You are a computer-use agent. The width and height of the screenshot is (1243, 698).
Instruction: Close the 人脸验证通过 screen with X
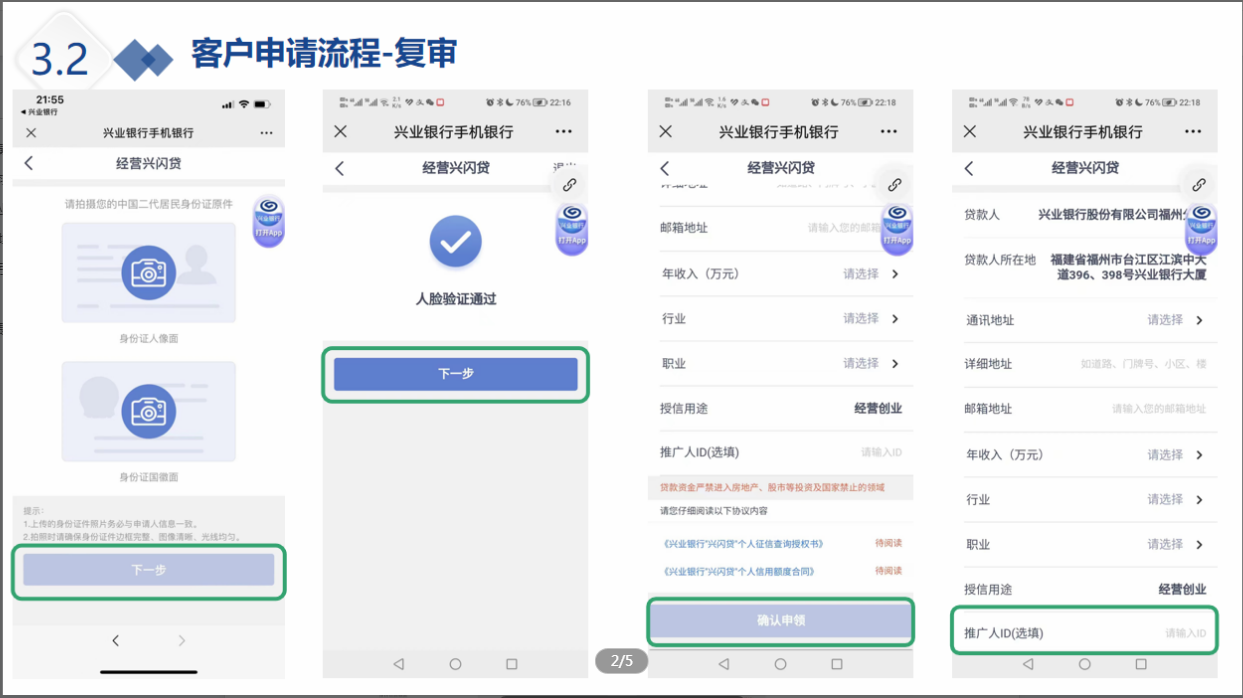click(340, 132)
